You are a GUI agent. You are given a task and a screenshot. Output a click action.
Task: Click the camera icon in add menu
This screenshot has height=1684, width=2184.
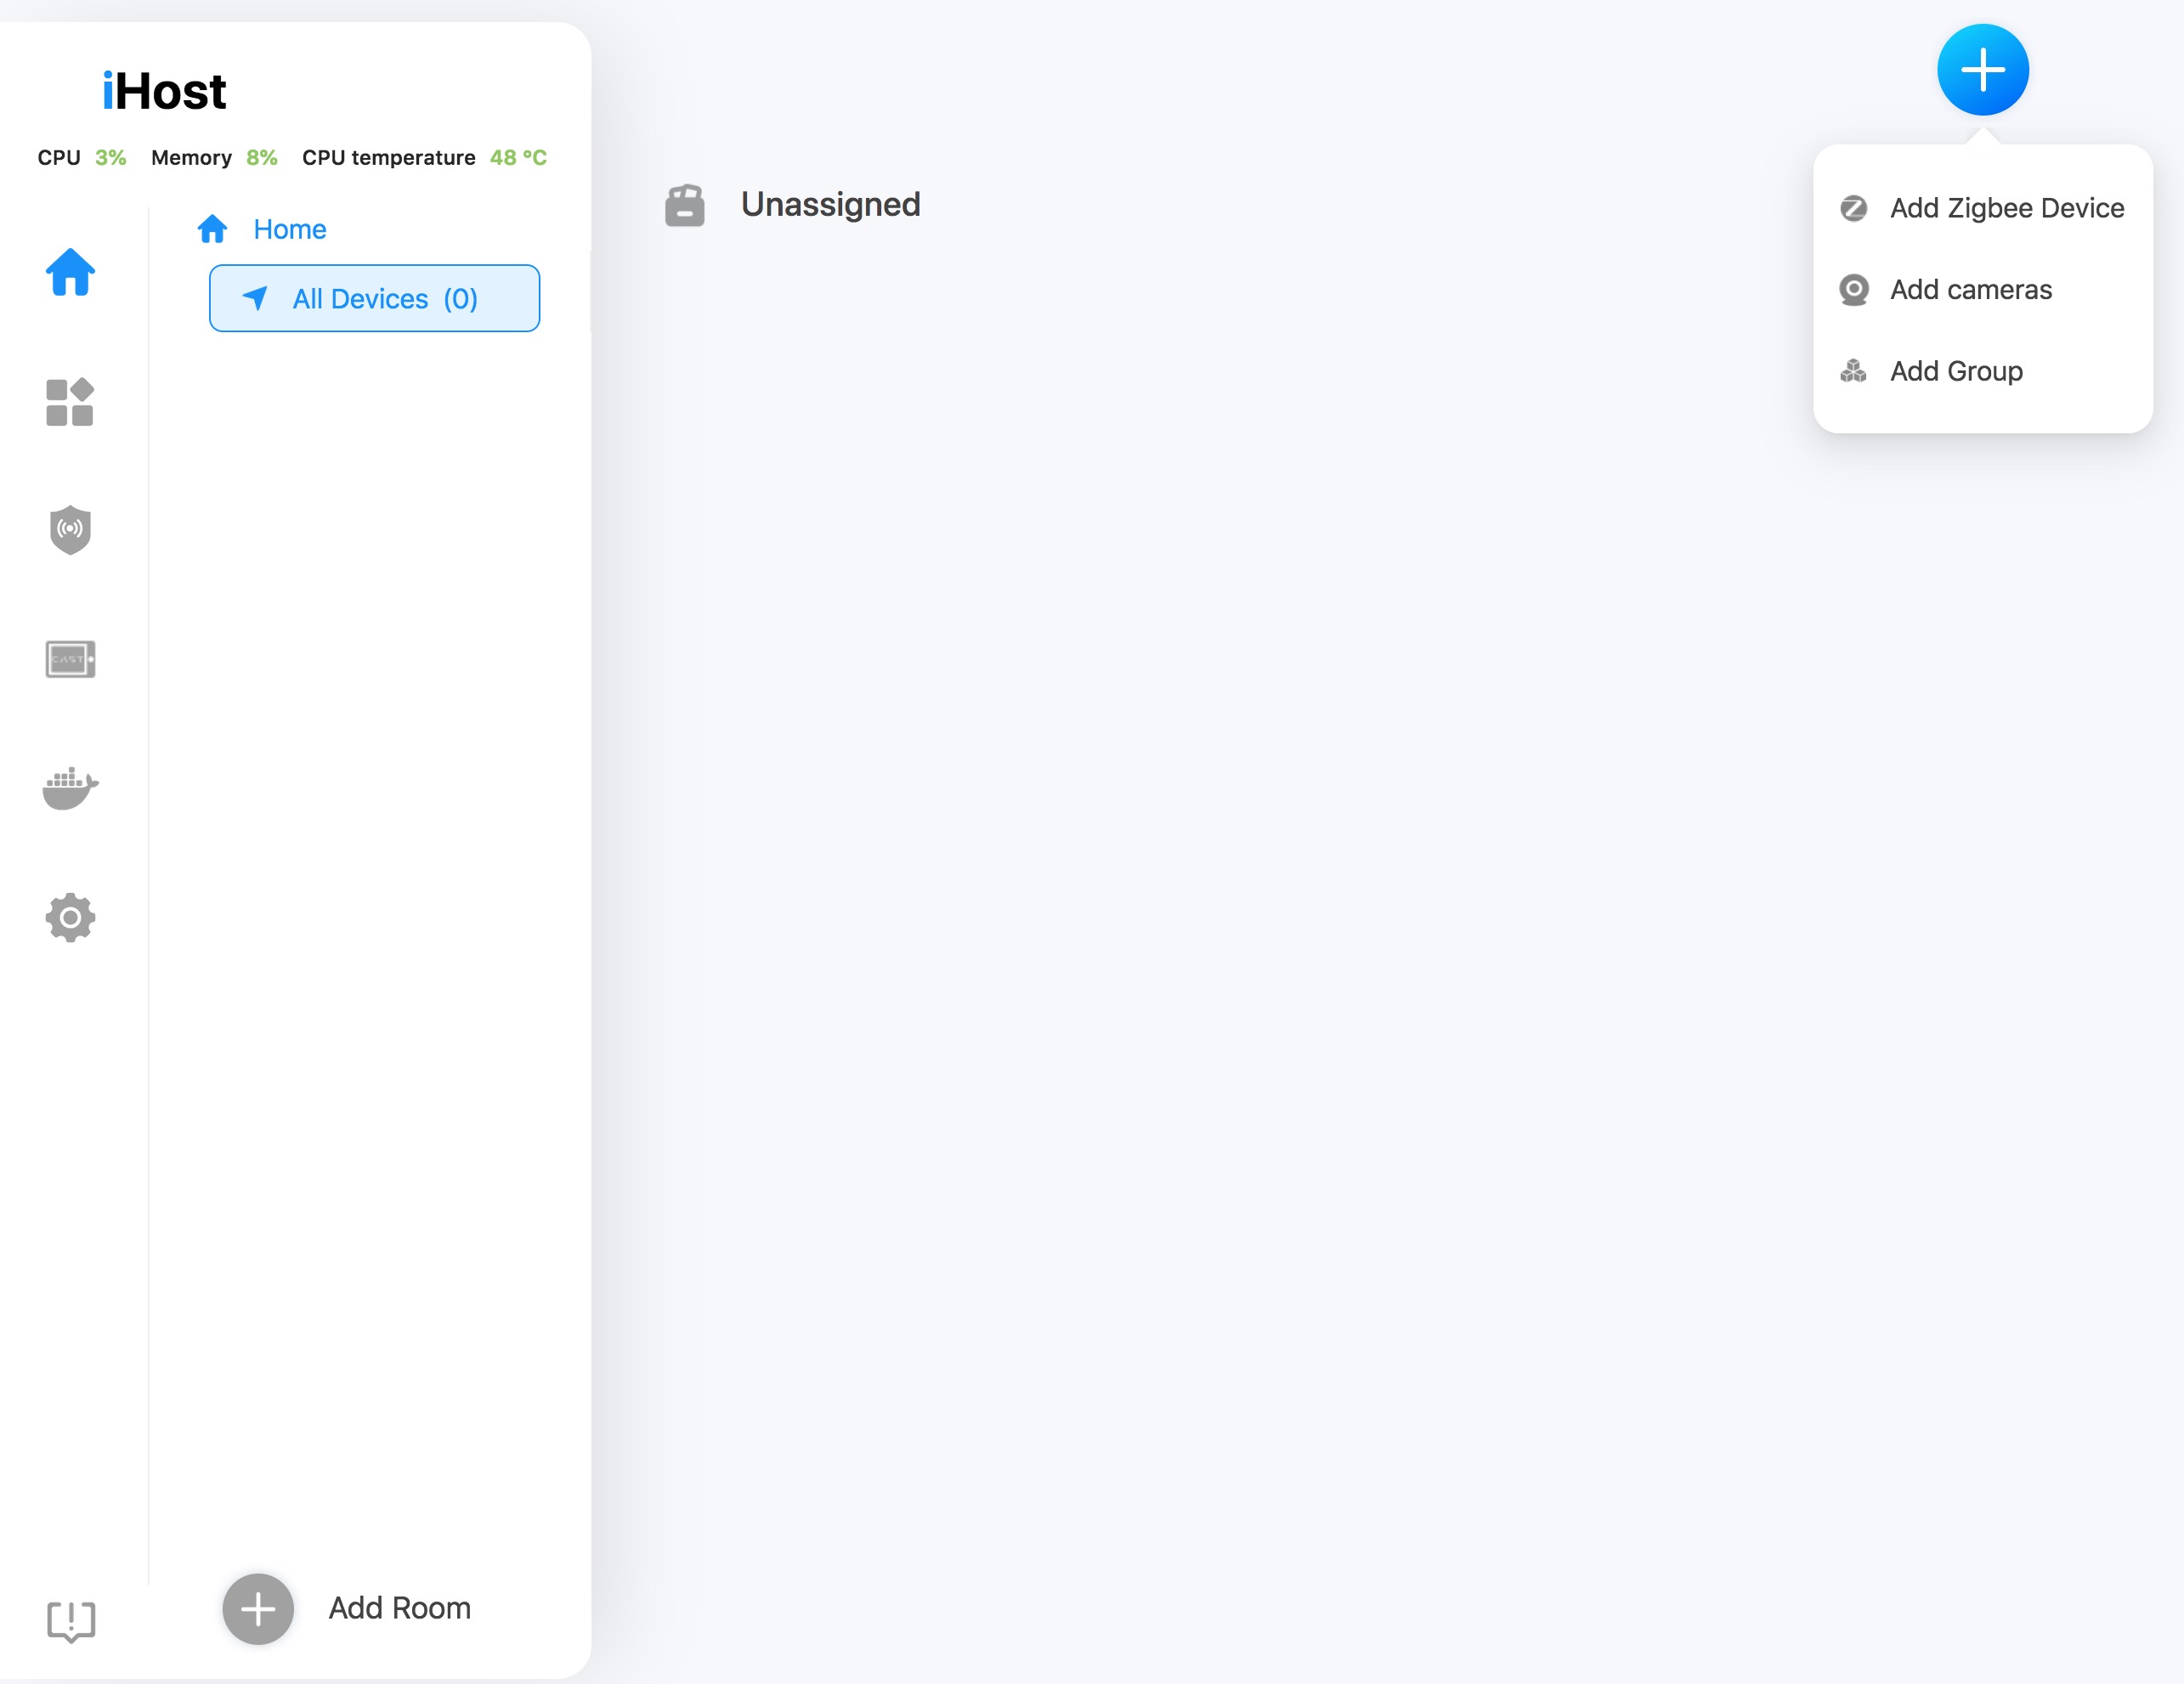[x=1853, y=290]
